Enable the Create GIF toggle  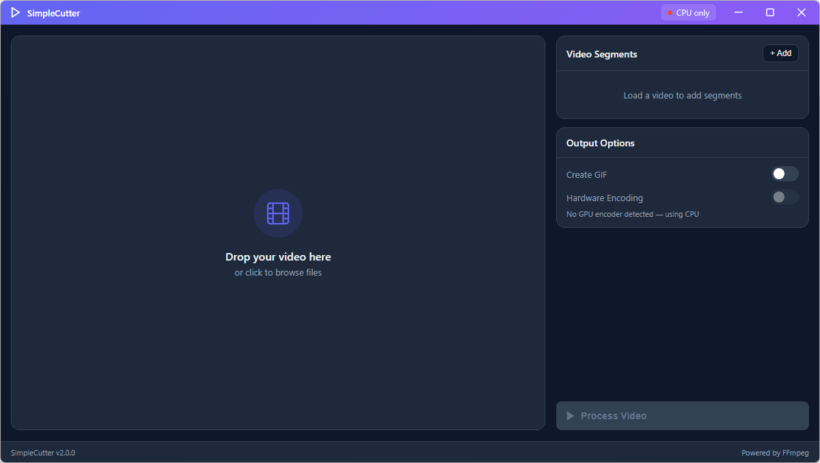tap(784, 174)
